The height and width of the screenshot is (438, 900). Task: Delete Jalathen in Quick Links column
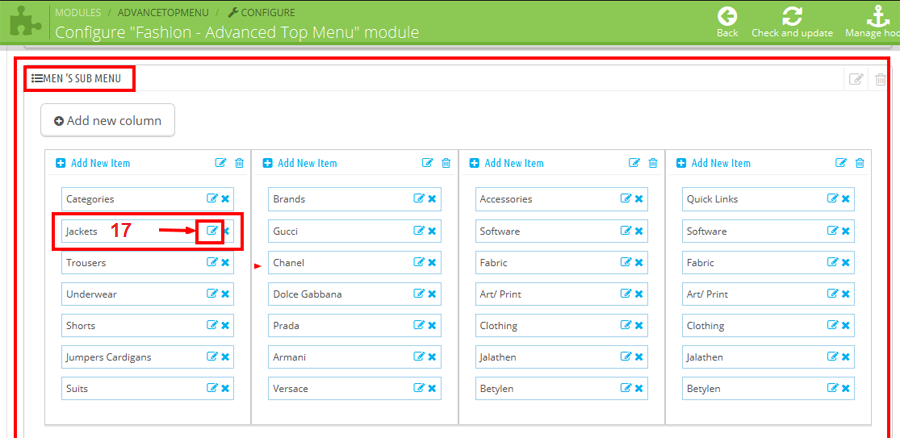point(845,357)
